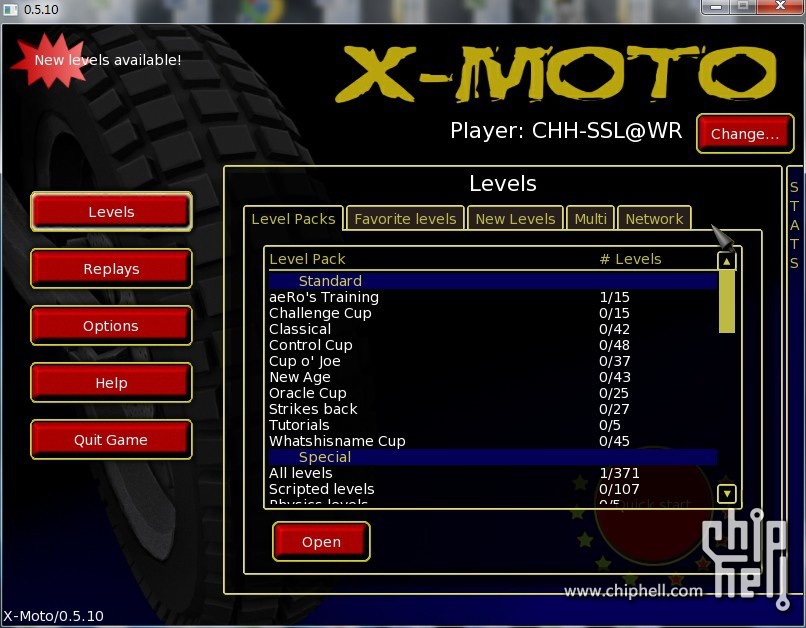
Task: Select Oracle Cup level pack
Action: pyautogui.click(x=492, y=393)
